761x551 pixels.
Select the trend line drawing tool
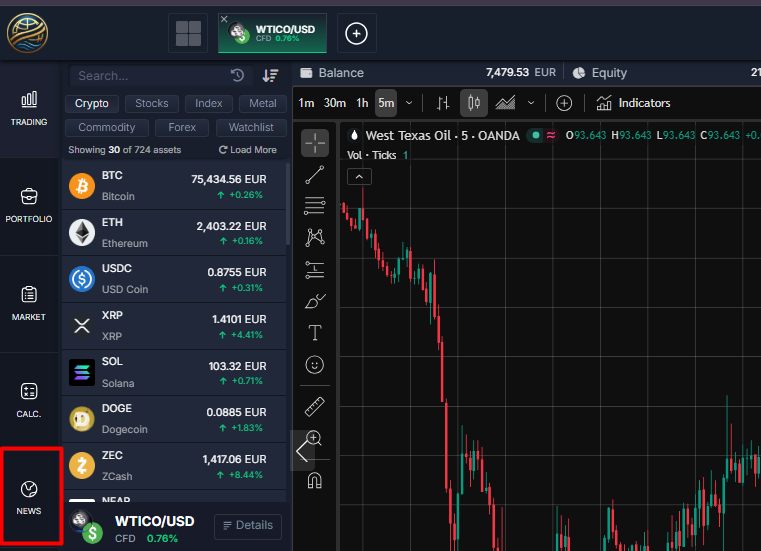point(315,175)
